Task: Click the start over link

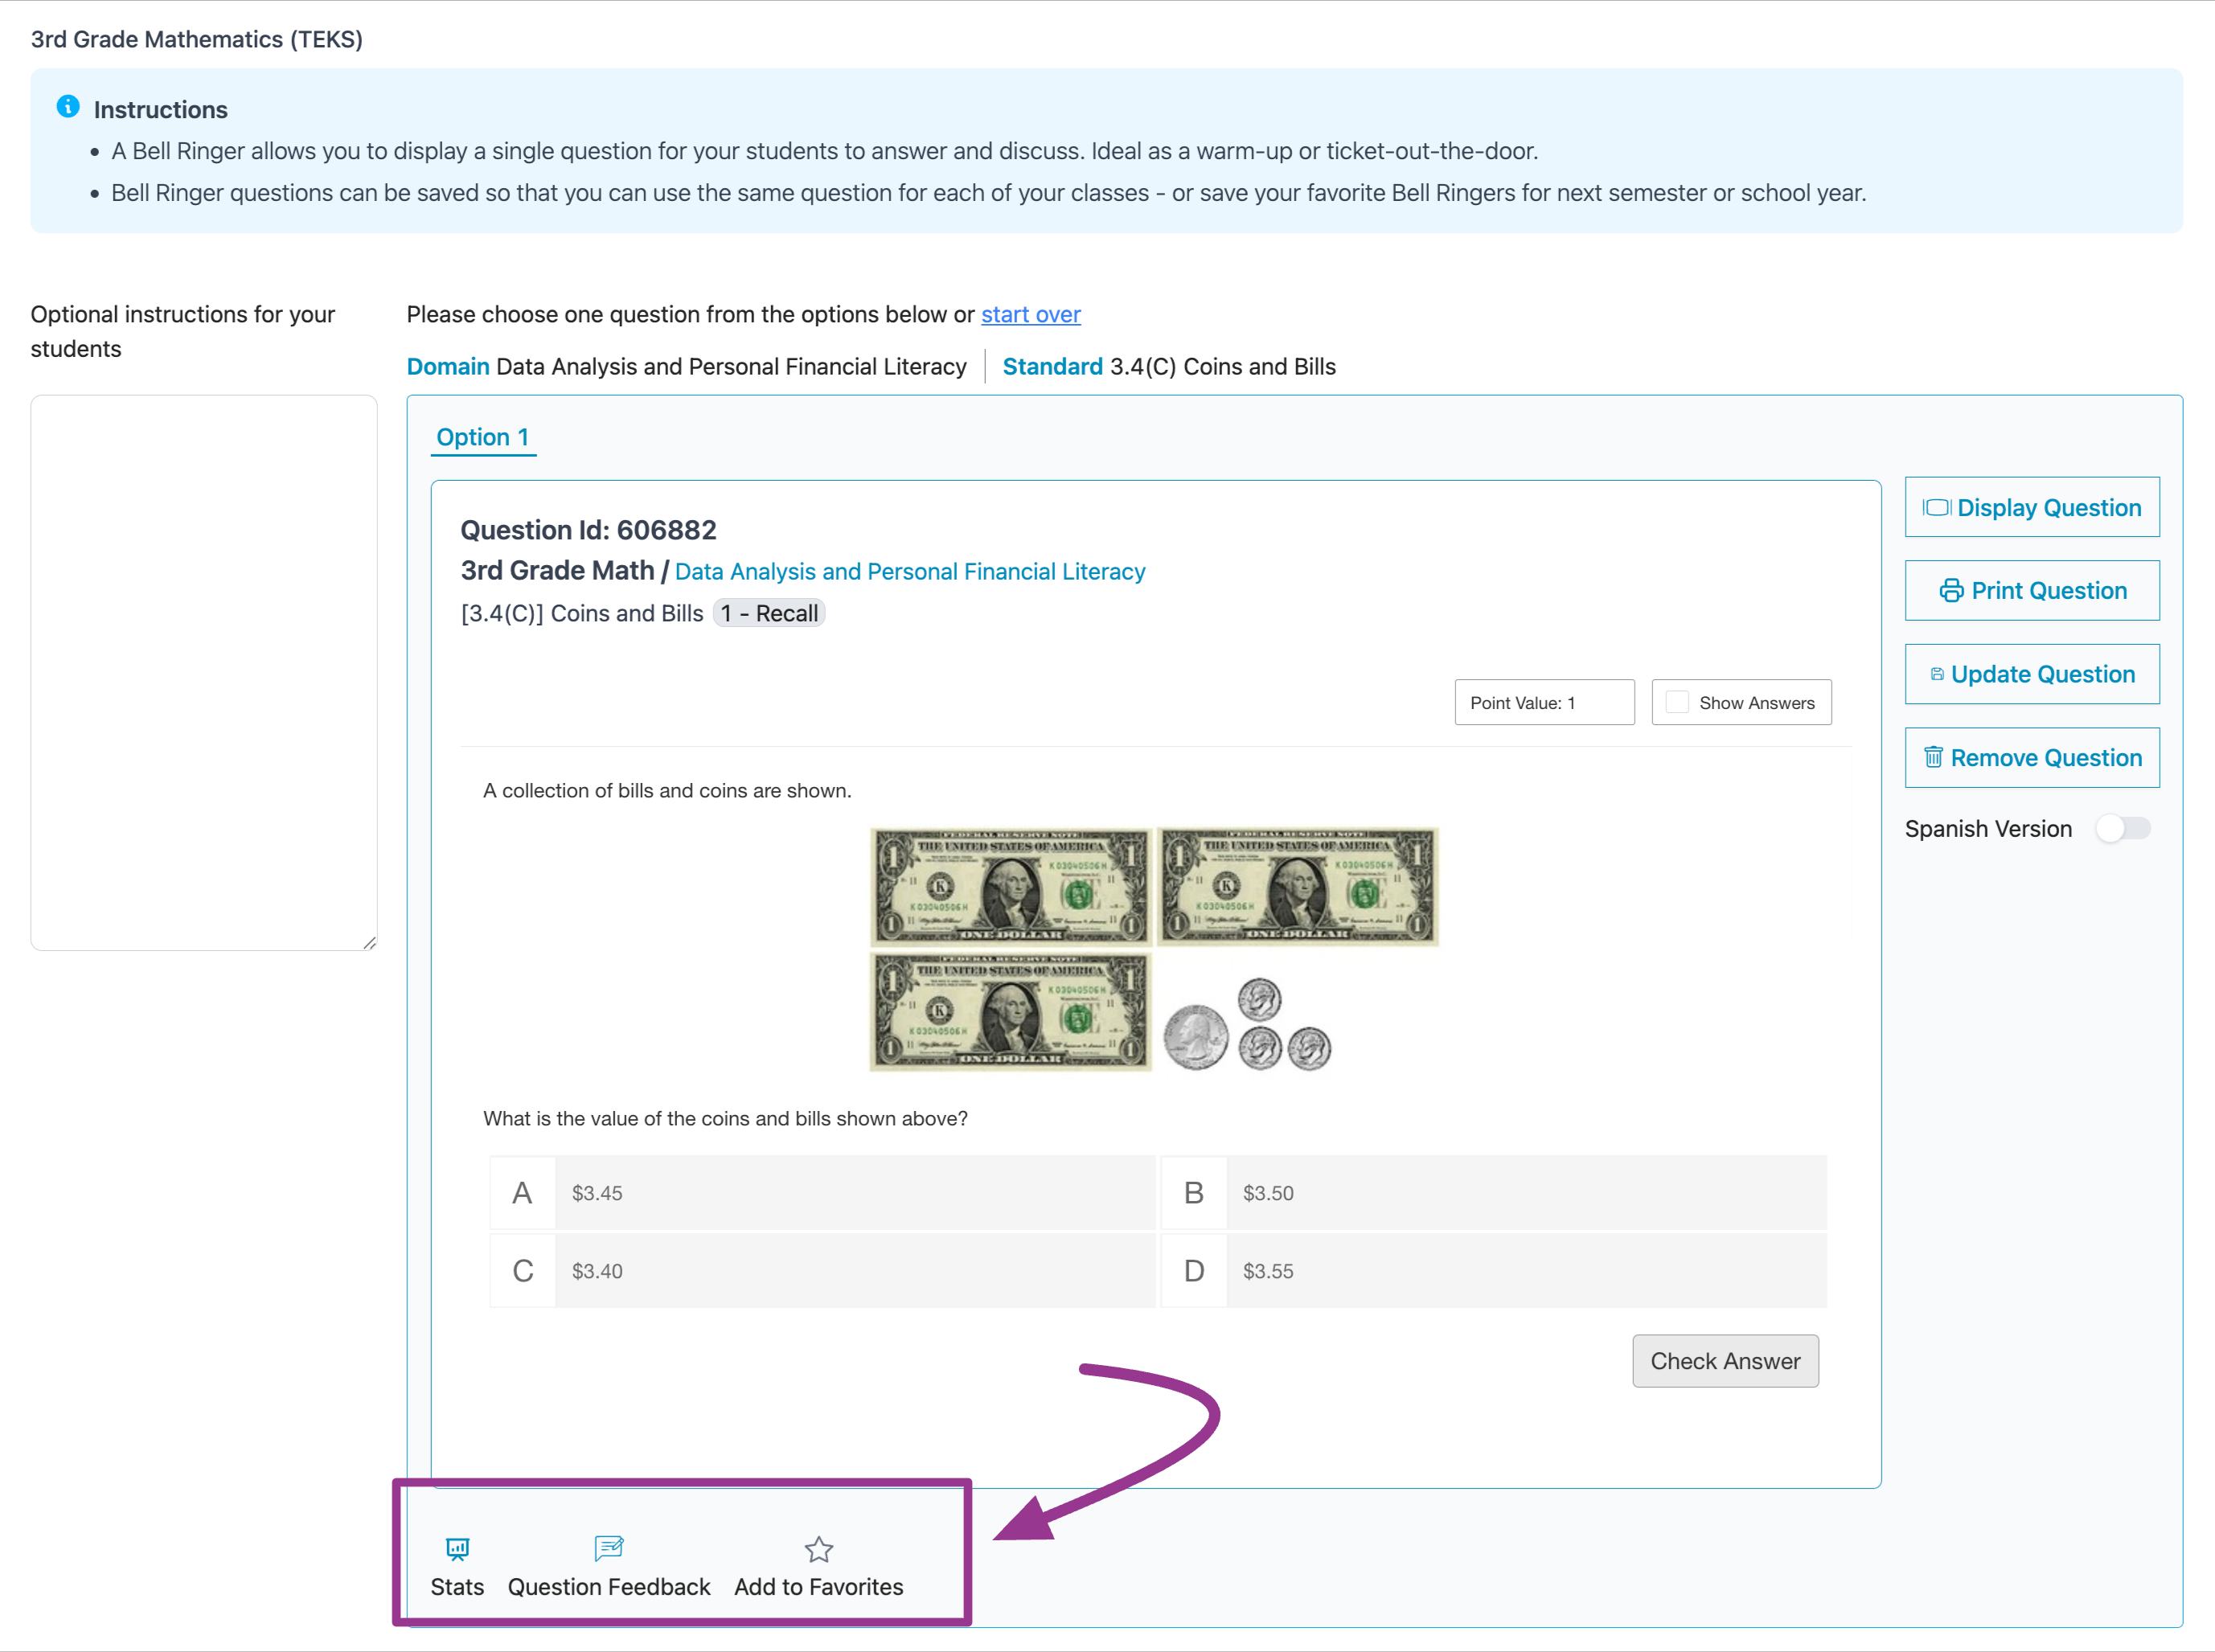Action: (x=1030, y=314)
